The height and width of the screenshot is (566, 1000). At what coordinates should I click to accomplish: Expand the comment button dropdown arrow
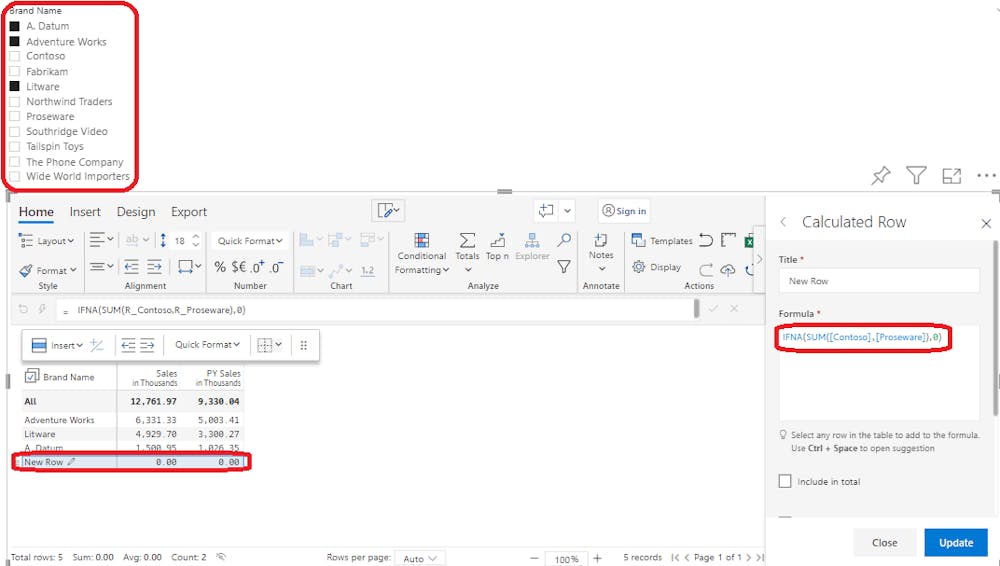click(567, 211)
